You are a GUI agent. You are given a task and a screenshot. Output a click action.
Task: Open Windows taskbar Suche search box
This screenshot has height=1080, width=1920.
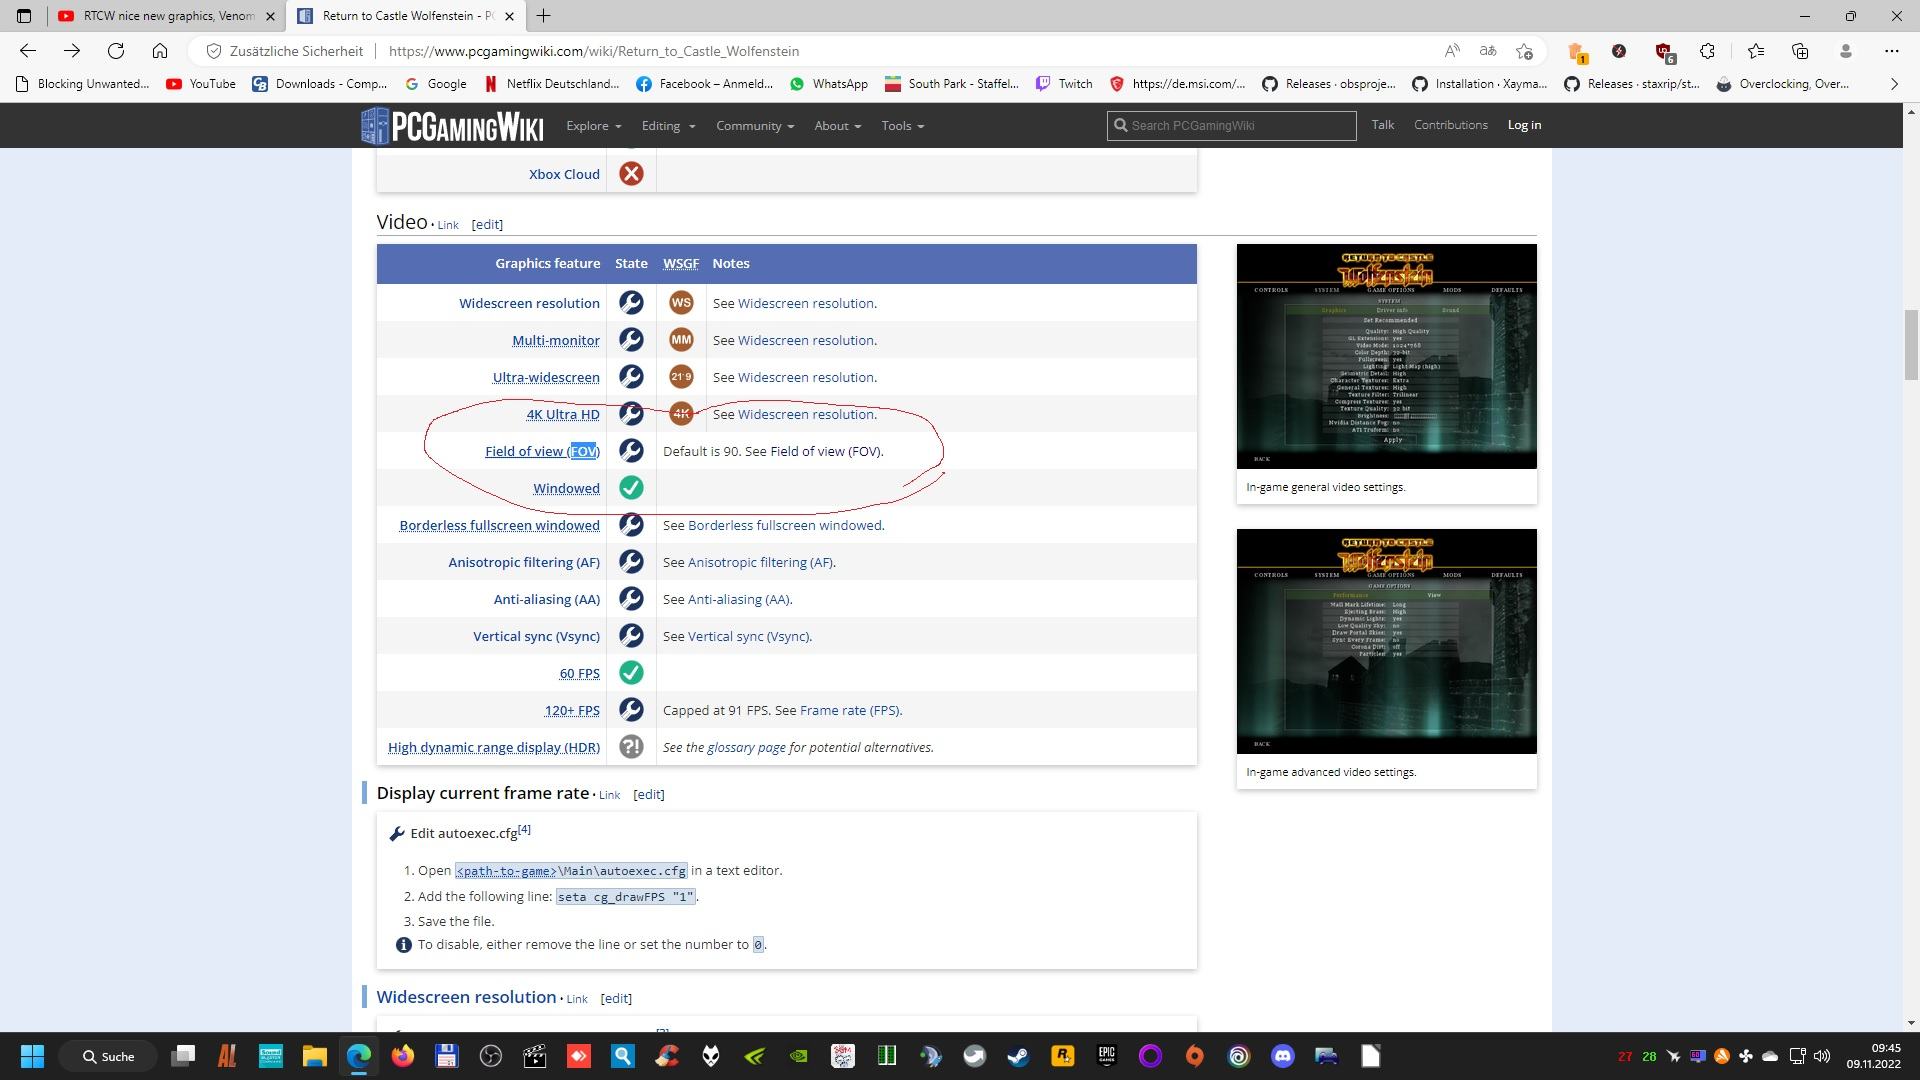(108, 1056)
